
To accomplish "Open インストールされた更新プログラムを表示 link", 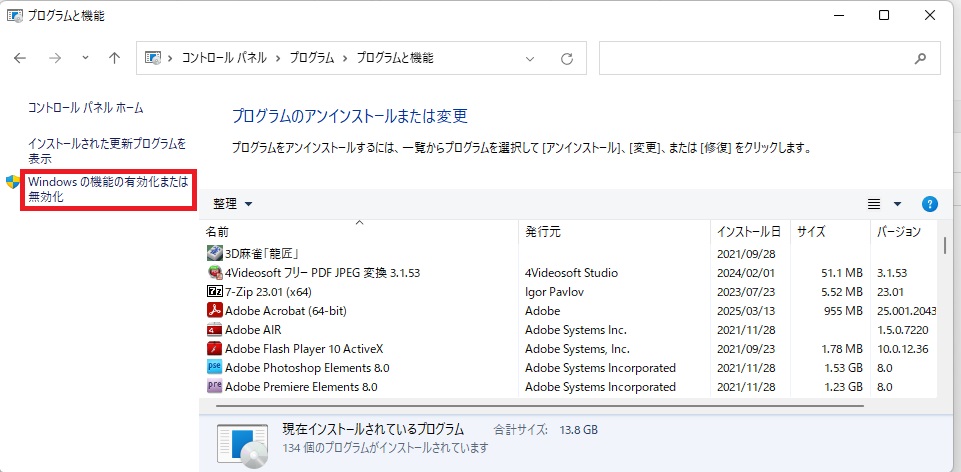I will point(107,151).
